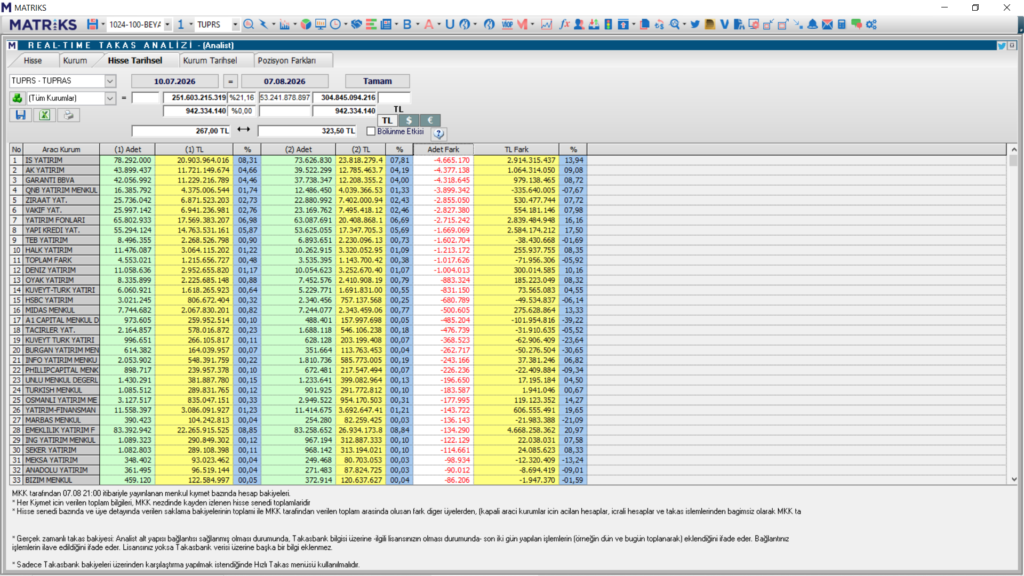Image resolution: width=1024 pixels, height=576 pixels.
Task: Click the clock icon in toolbar
Action: click(336, 24)
